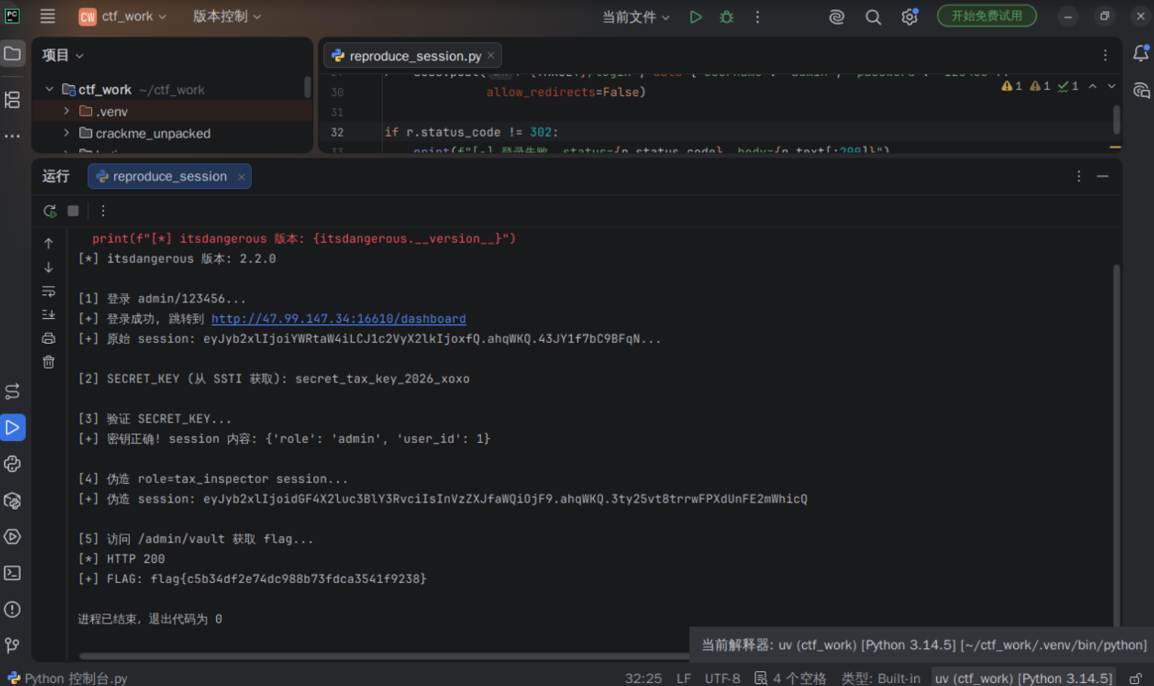Hide the Run tool window

click(x=1102, y=177)
